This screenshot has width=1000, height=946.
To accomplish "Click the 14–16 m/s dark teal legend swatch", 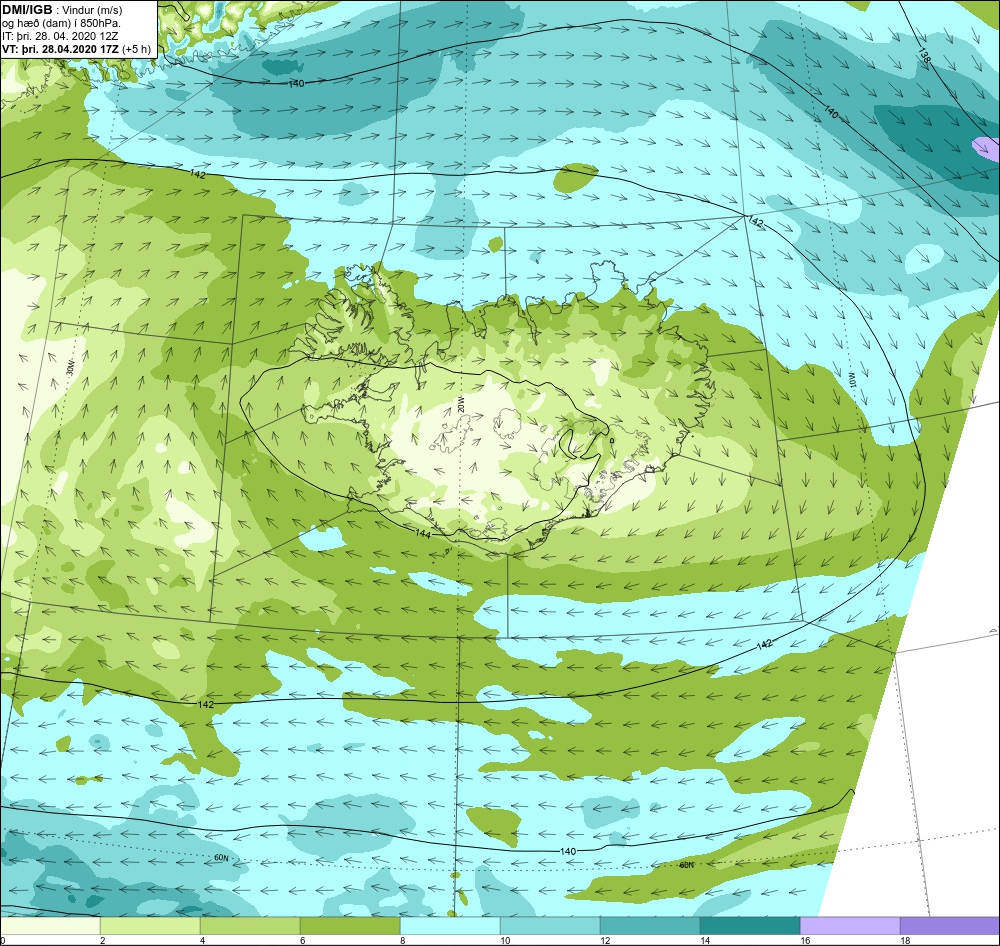I will 750,926.
